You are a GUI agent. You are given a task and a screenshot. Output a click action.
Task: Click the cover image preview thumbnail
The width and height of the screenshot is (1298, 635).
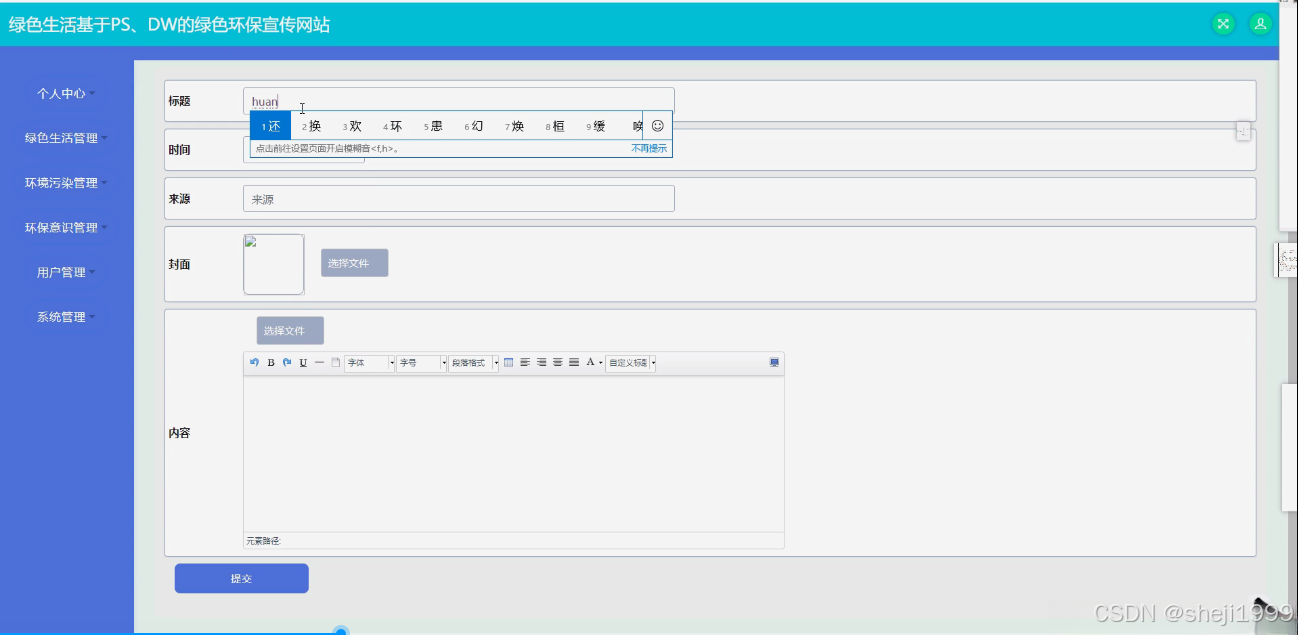(274, 264)
